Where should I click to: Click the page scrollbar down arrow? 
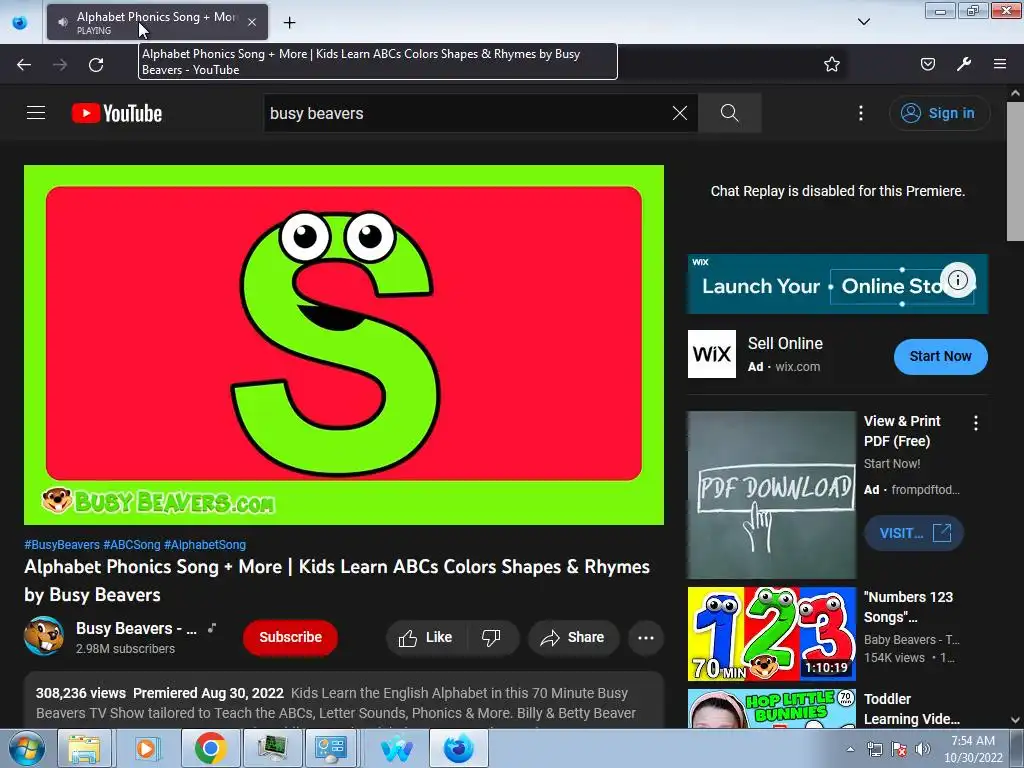pos(1016,720)
